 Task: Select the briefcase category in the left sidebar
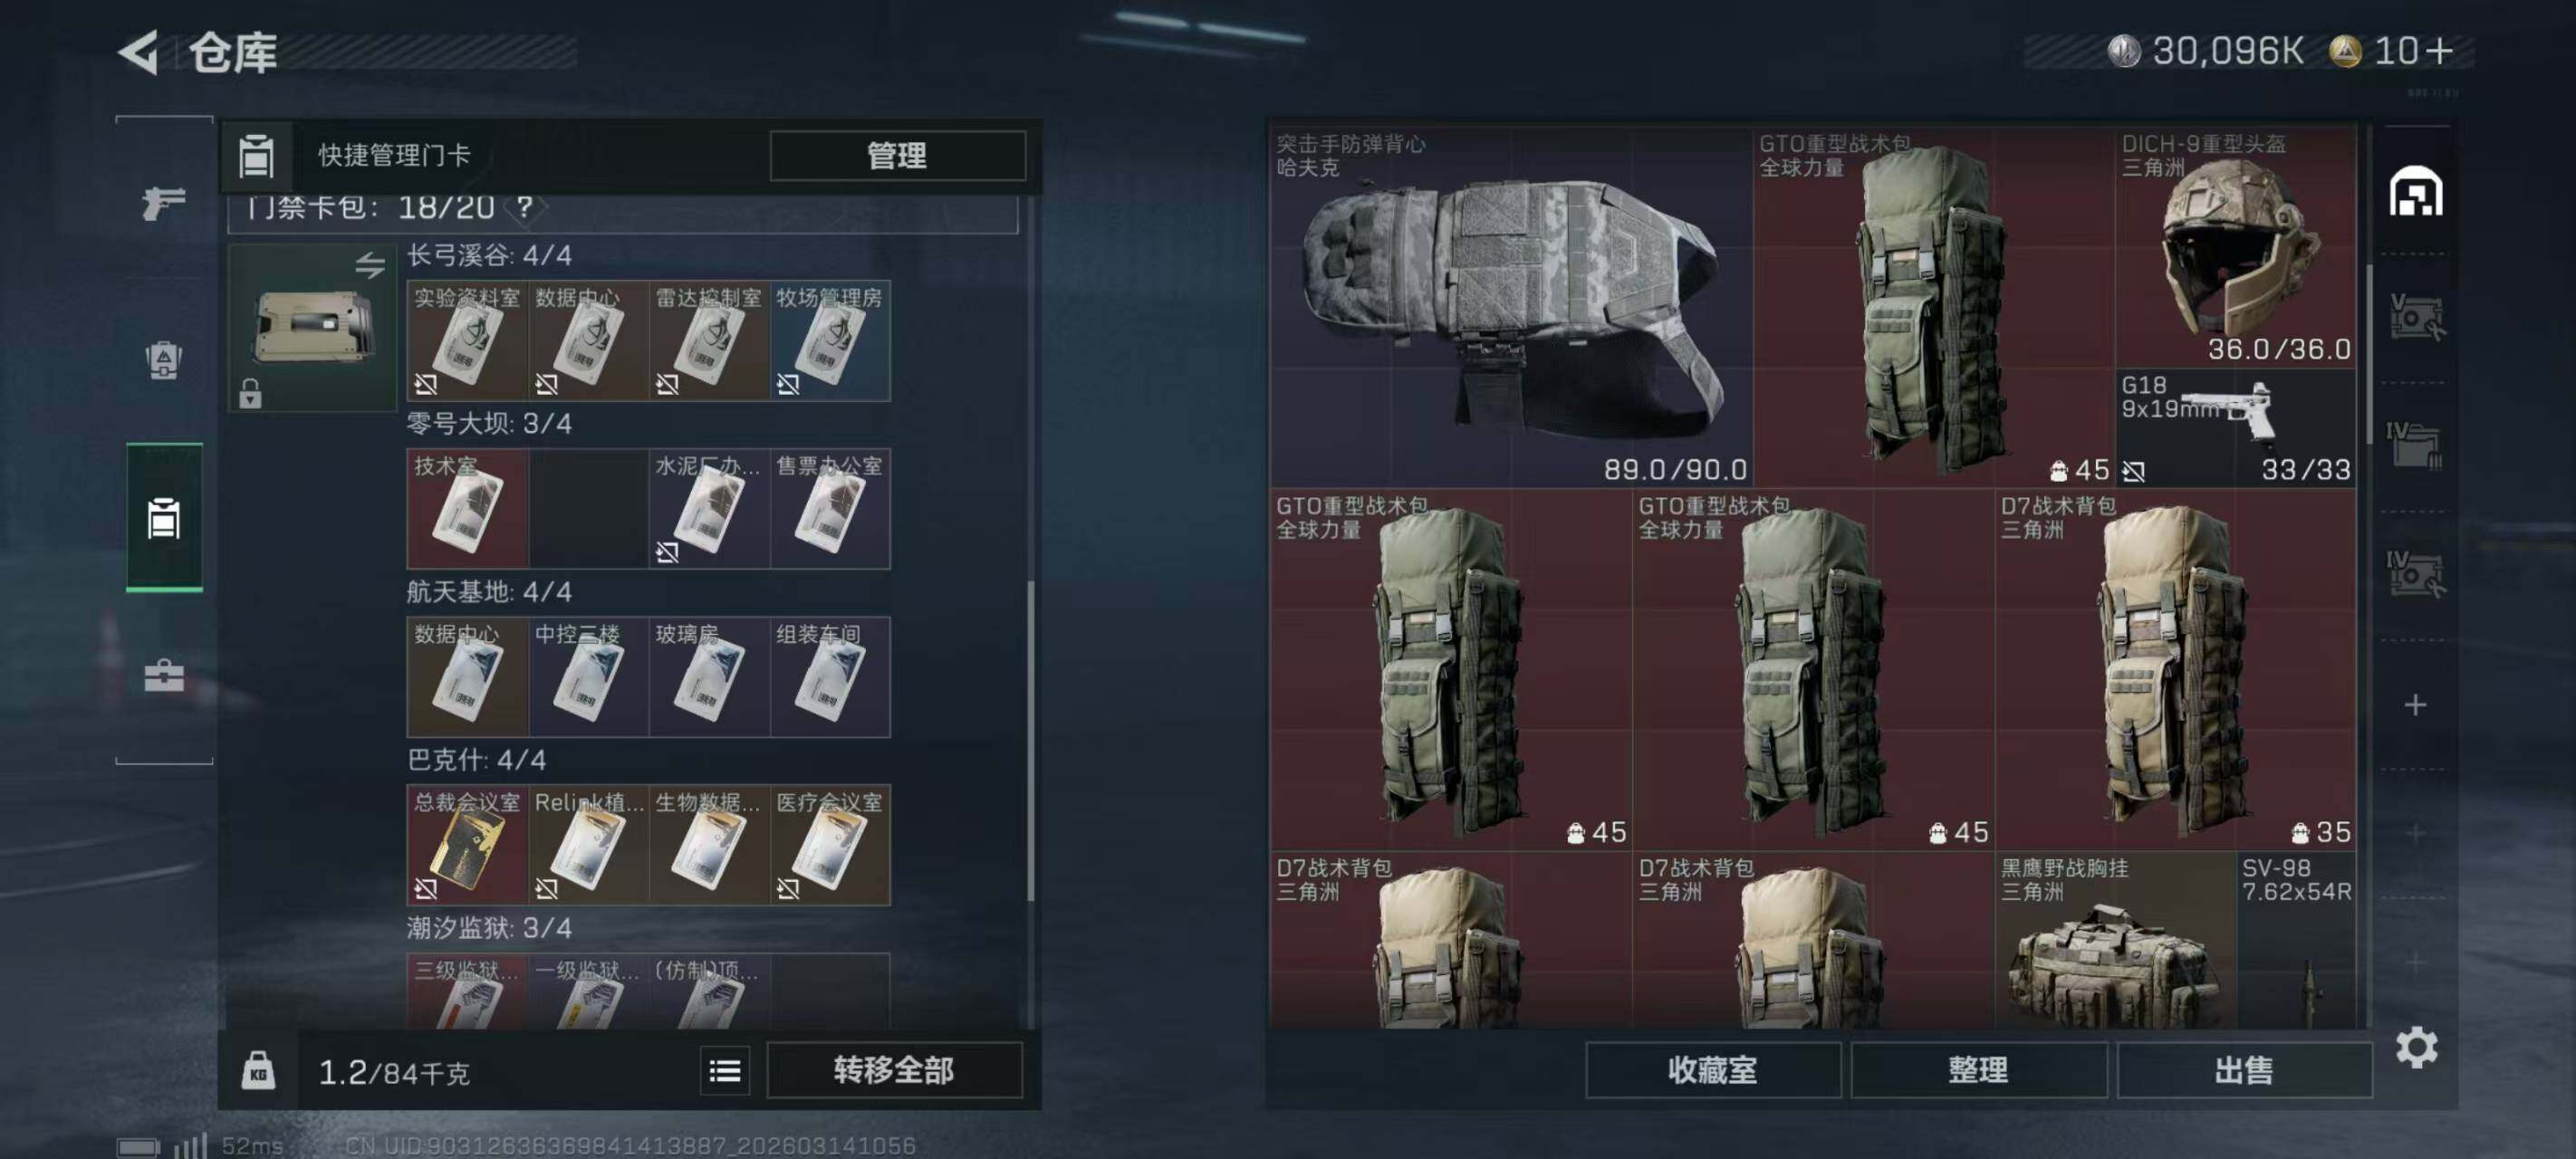click(x=164, y=676)
